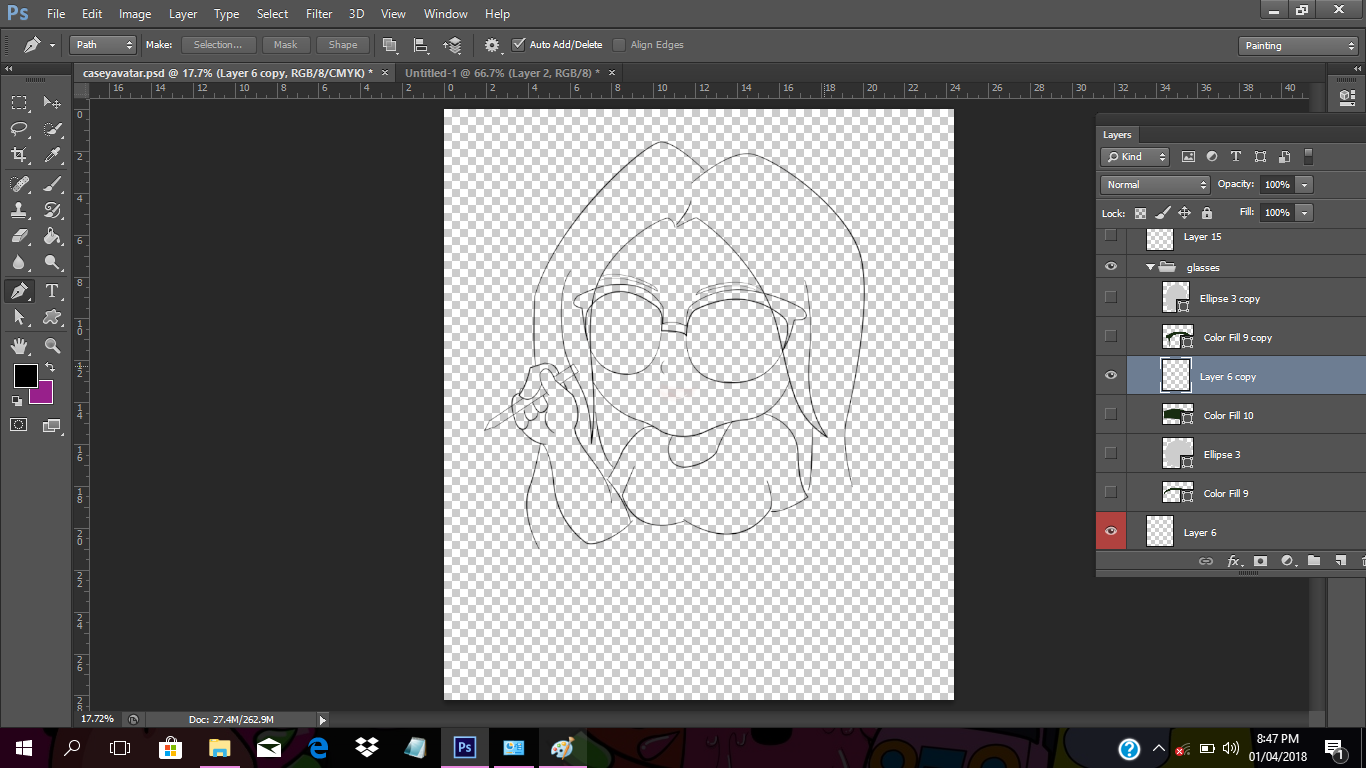This screenshot has height=768, width=1366.
Task: Select the Lasso tool
Action: point(19,129)
